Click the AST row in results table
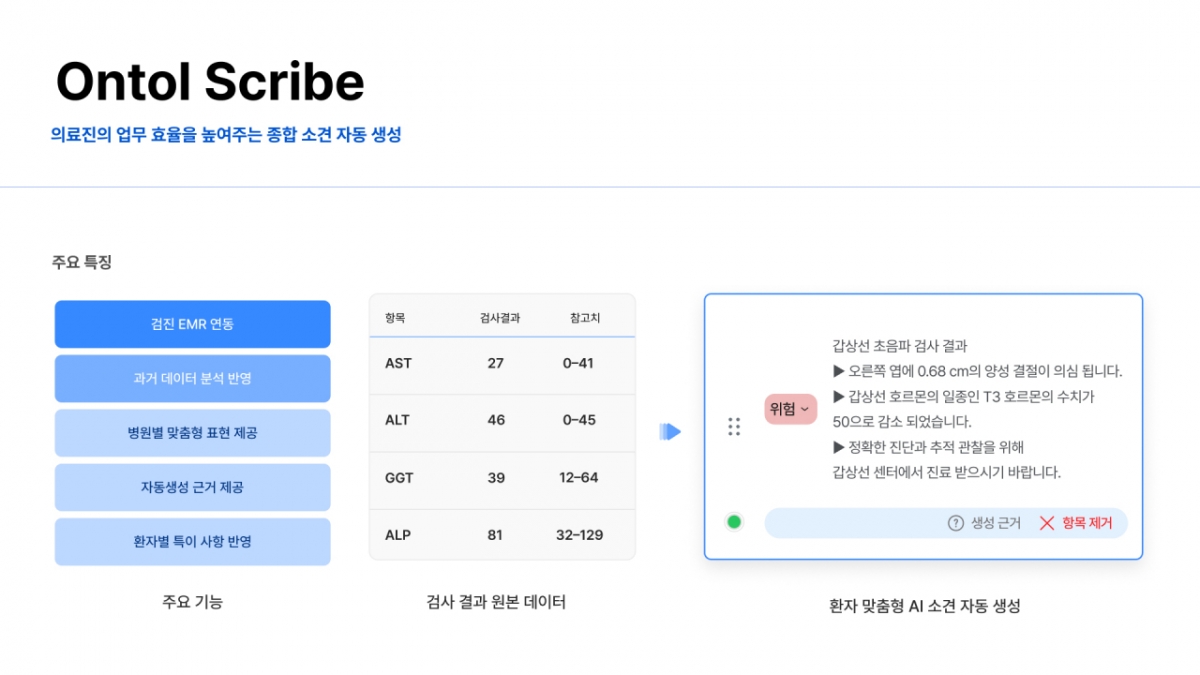 [x=502, y=364]
